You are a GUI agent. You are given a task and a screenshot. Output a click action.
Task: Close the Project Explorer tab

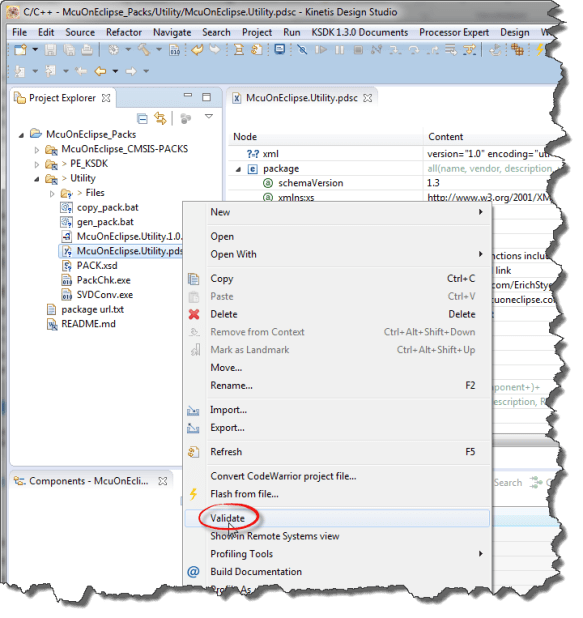(x=106, y=98)
